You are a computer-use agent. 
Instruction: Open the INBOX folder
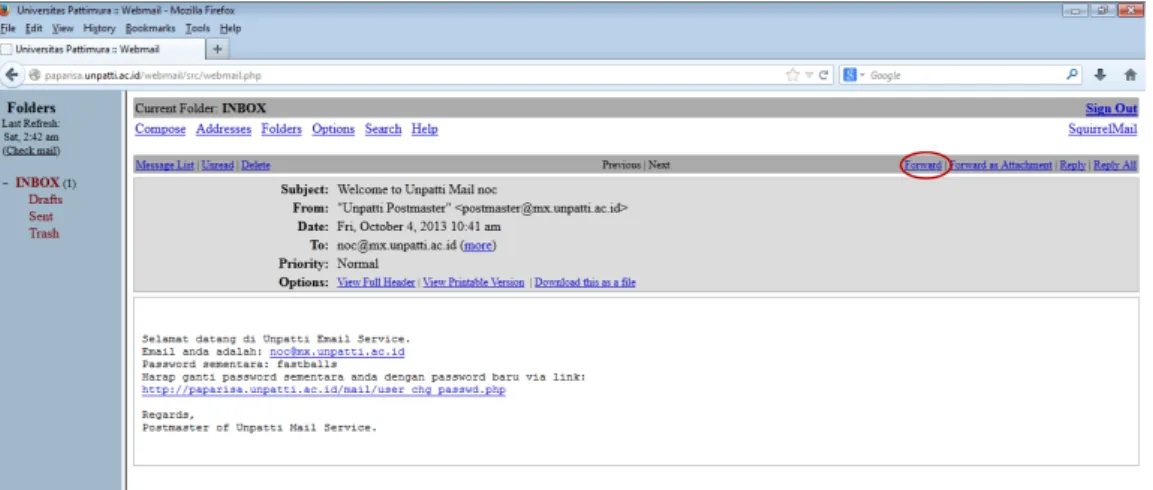[x=38, y=182]
